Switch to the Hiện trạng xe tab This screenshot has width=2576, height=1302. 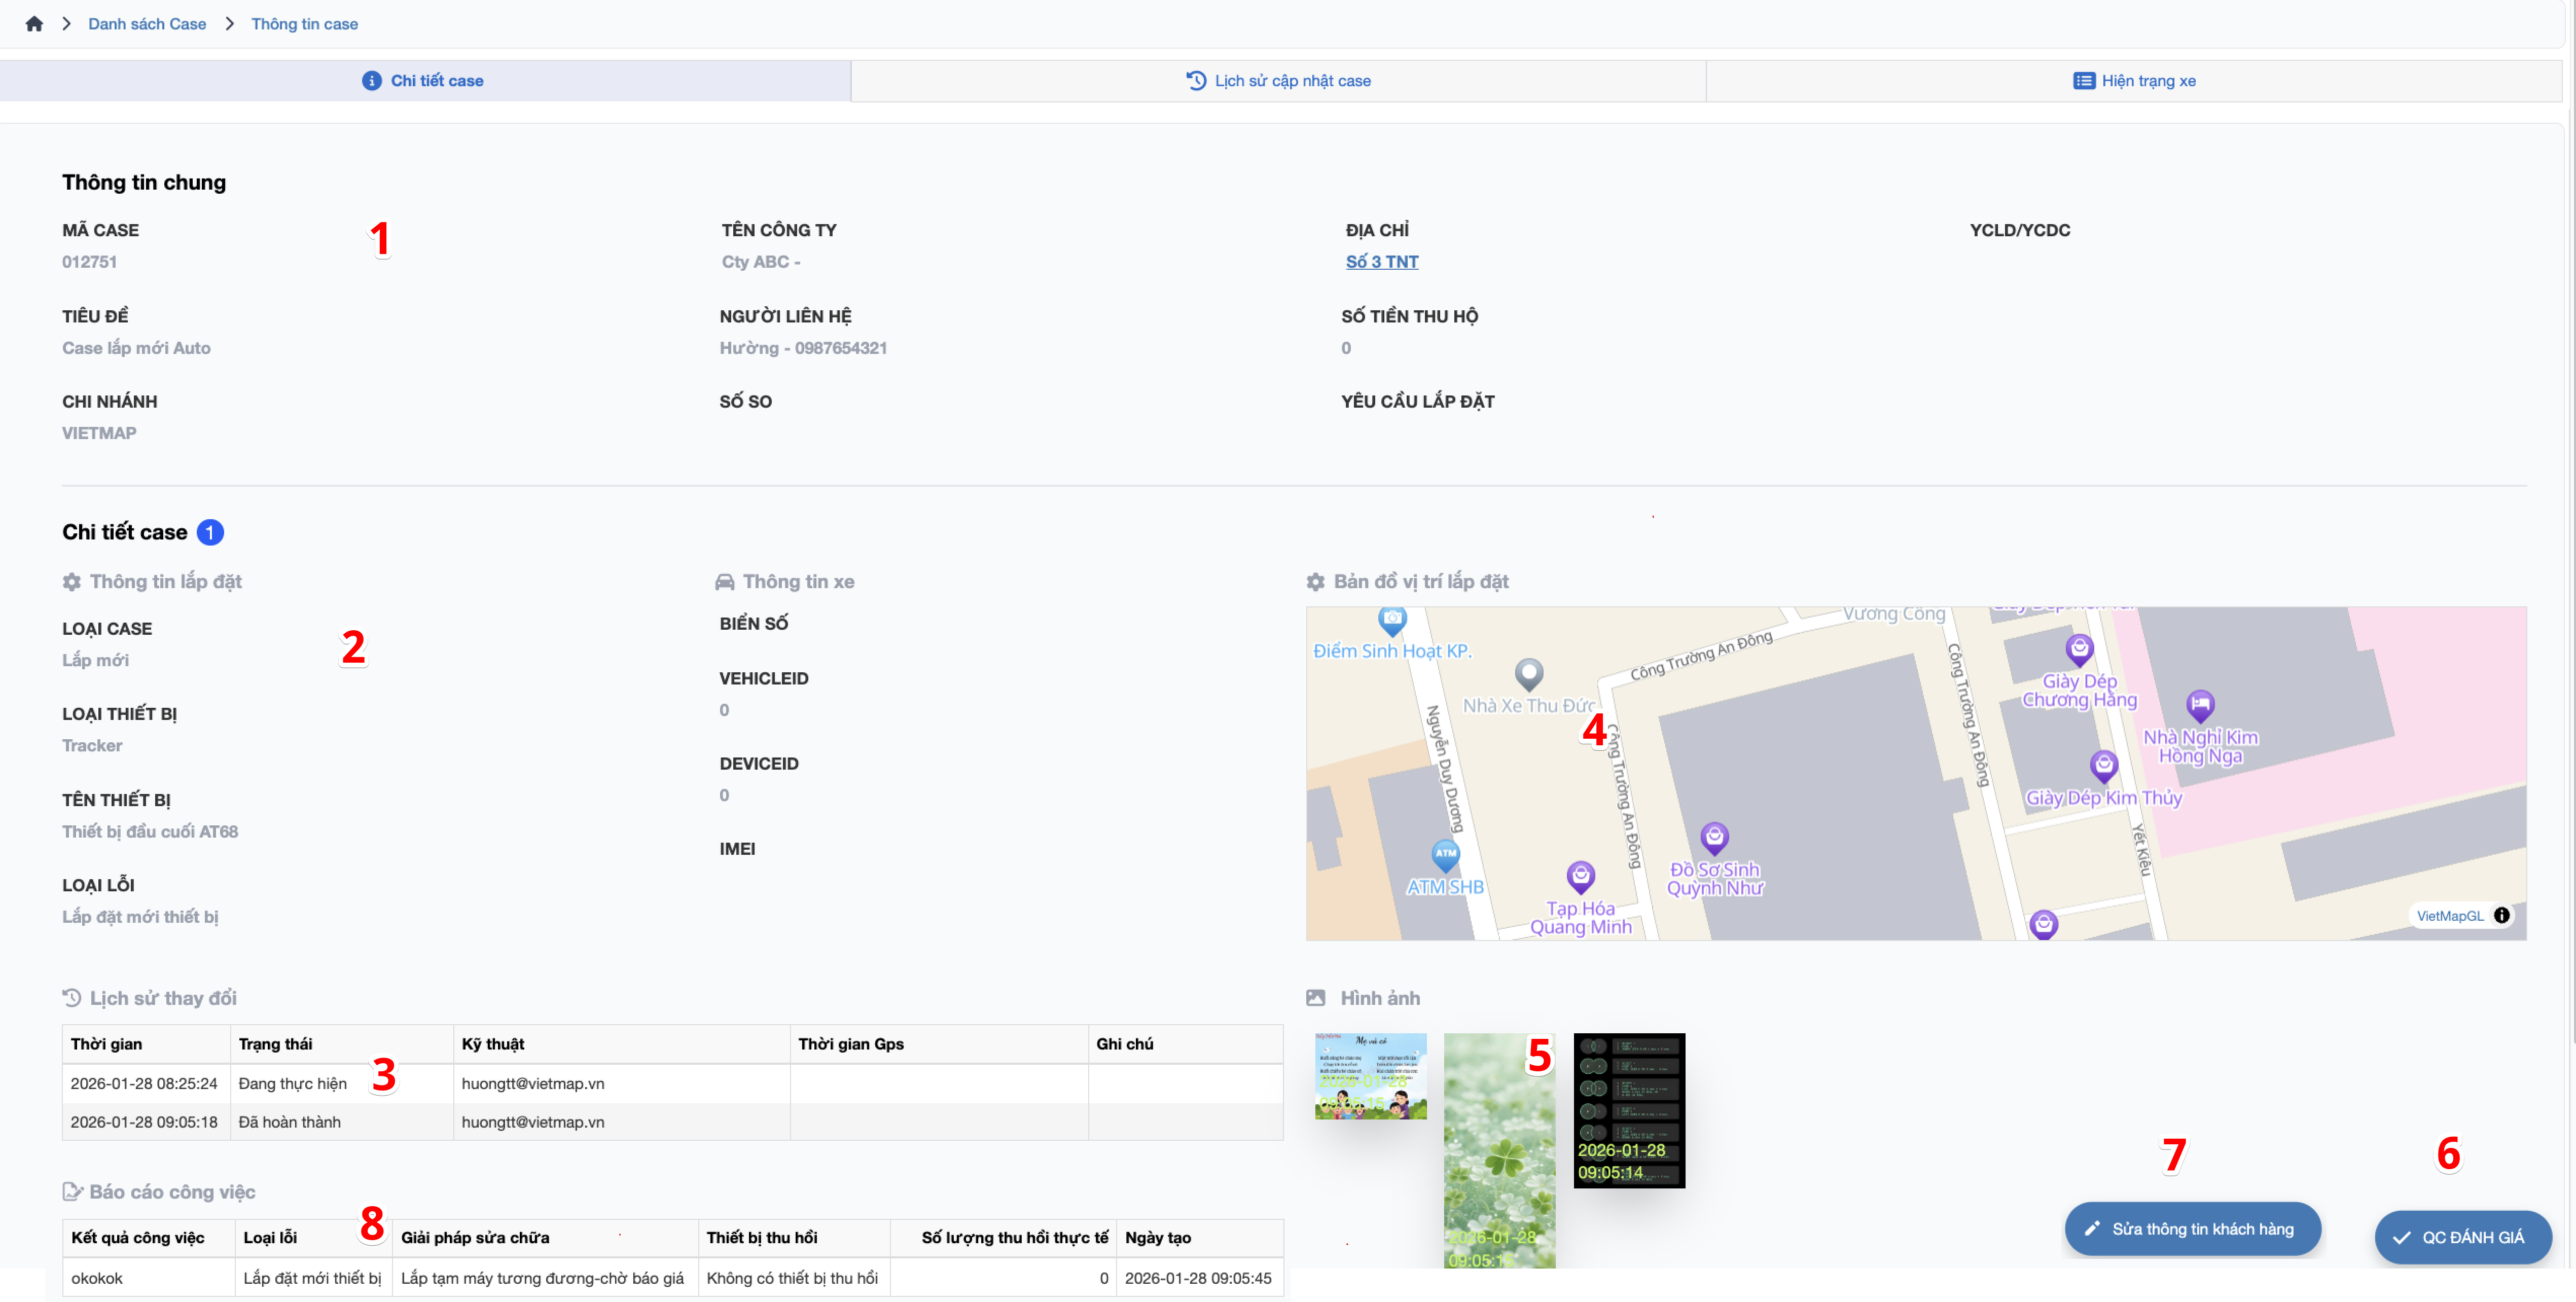click(x=2134, y=80)
